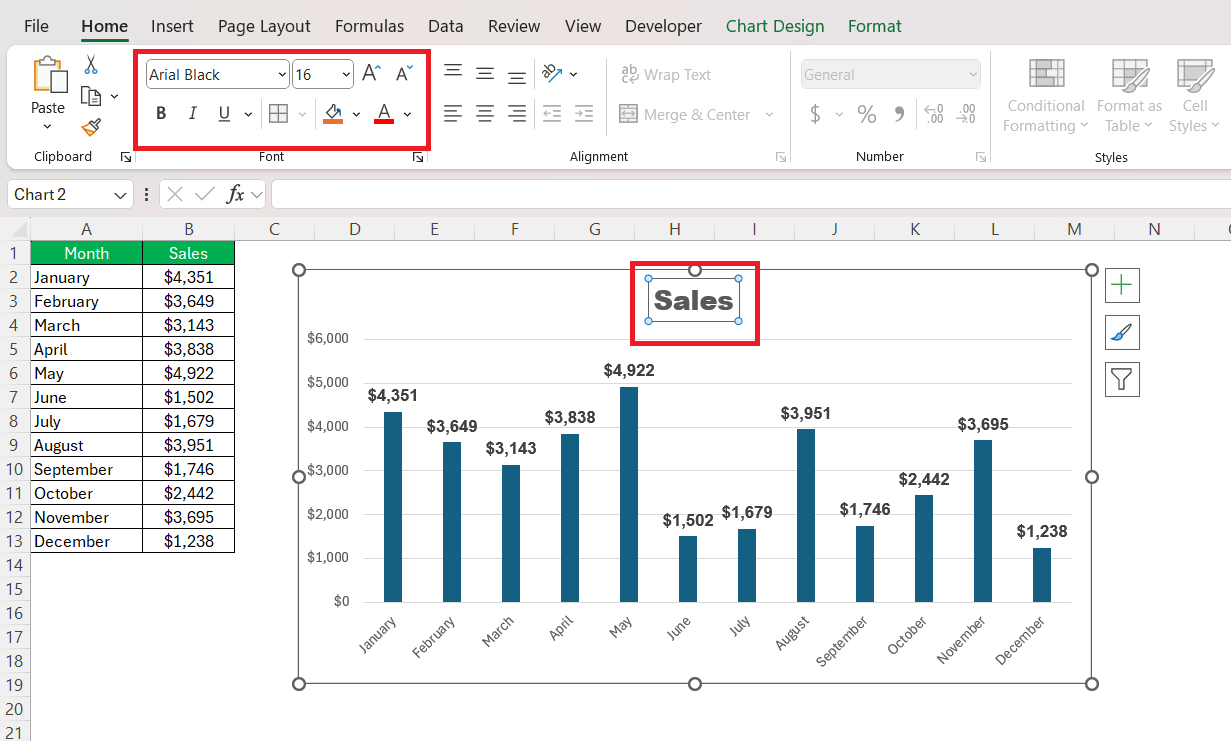The height and width of the screenshot is (741, 1231).
Task: Open the Font Color dropdown arrow
Action: (x=407, y=114)
